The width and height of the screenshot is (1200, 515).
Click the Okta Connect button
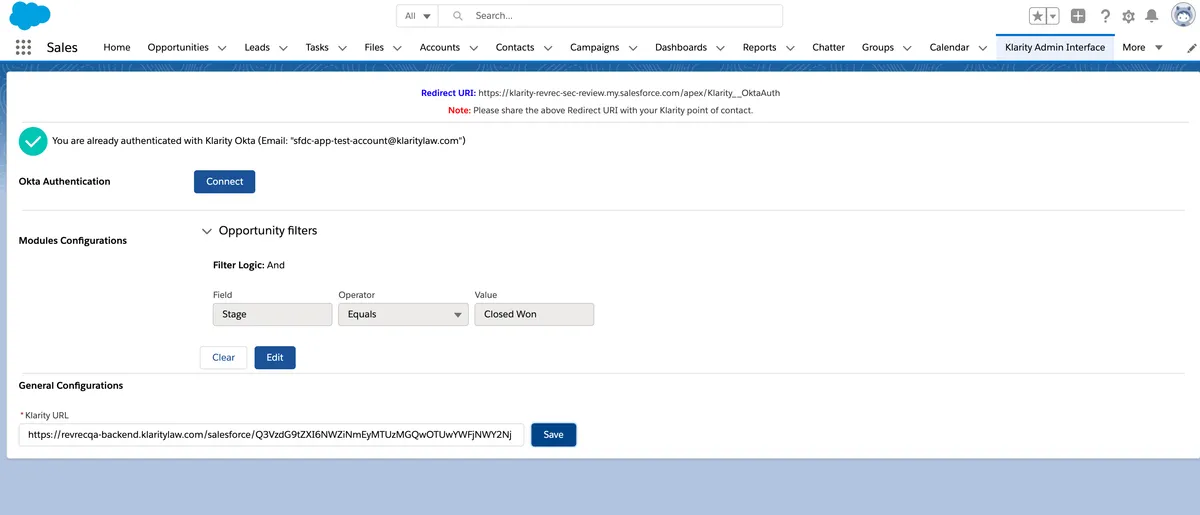pos(225,181)
